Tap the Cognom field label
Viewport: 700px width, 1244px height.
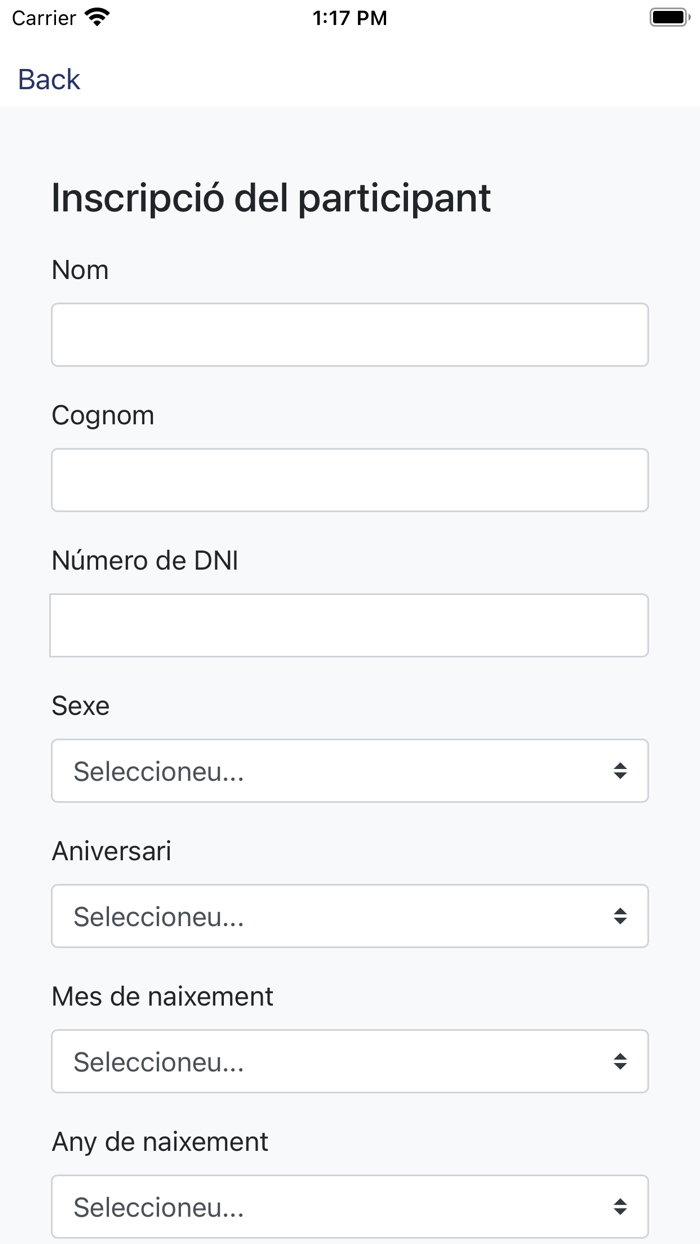coord(103,415)
